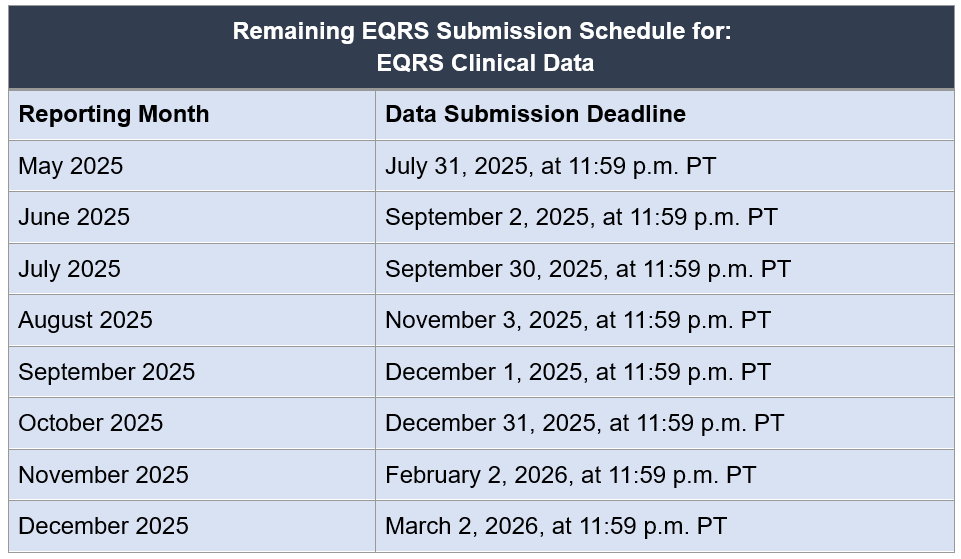Click the EQRS Clinical Data subtitle text
Image resolution: width=961 pixels, height=559 pixels.
[x=485, y=63]
